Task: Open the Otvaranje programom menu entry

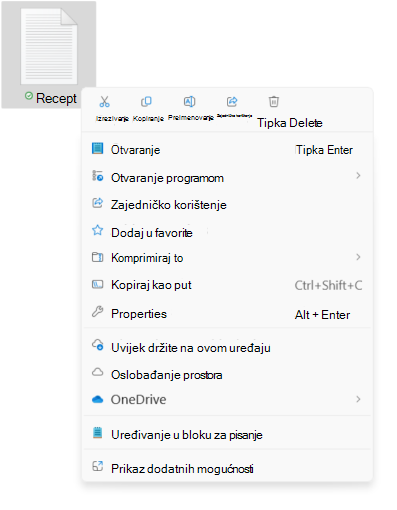Action: click(x=227, y=178)
